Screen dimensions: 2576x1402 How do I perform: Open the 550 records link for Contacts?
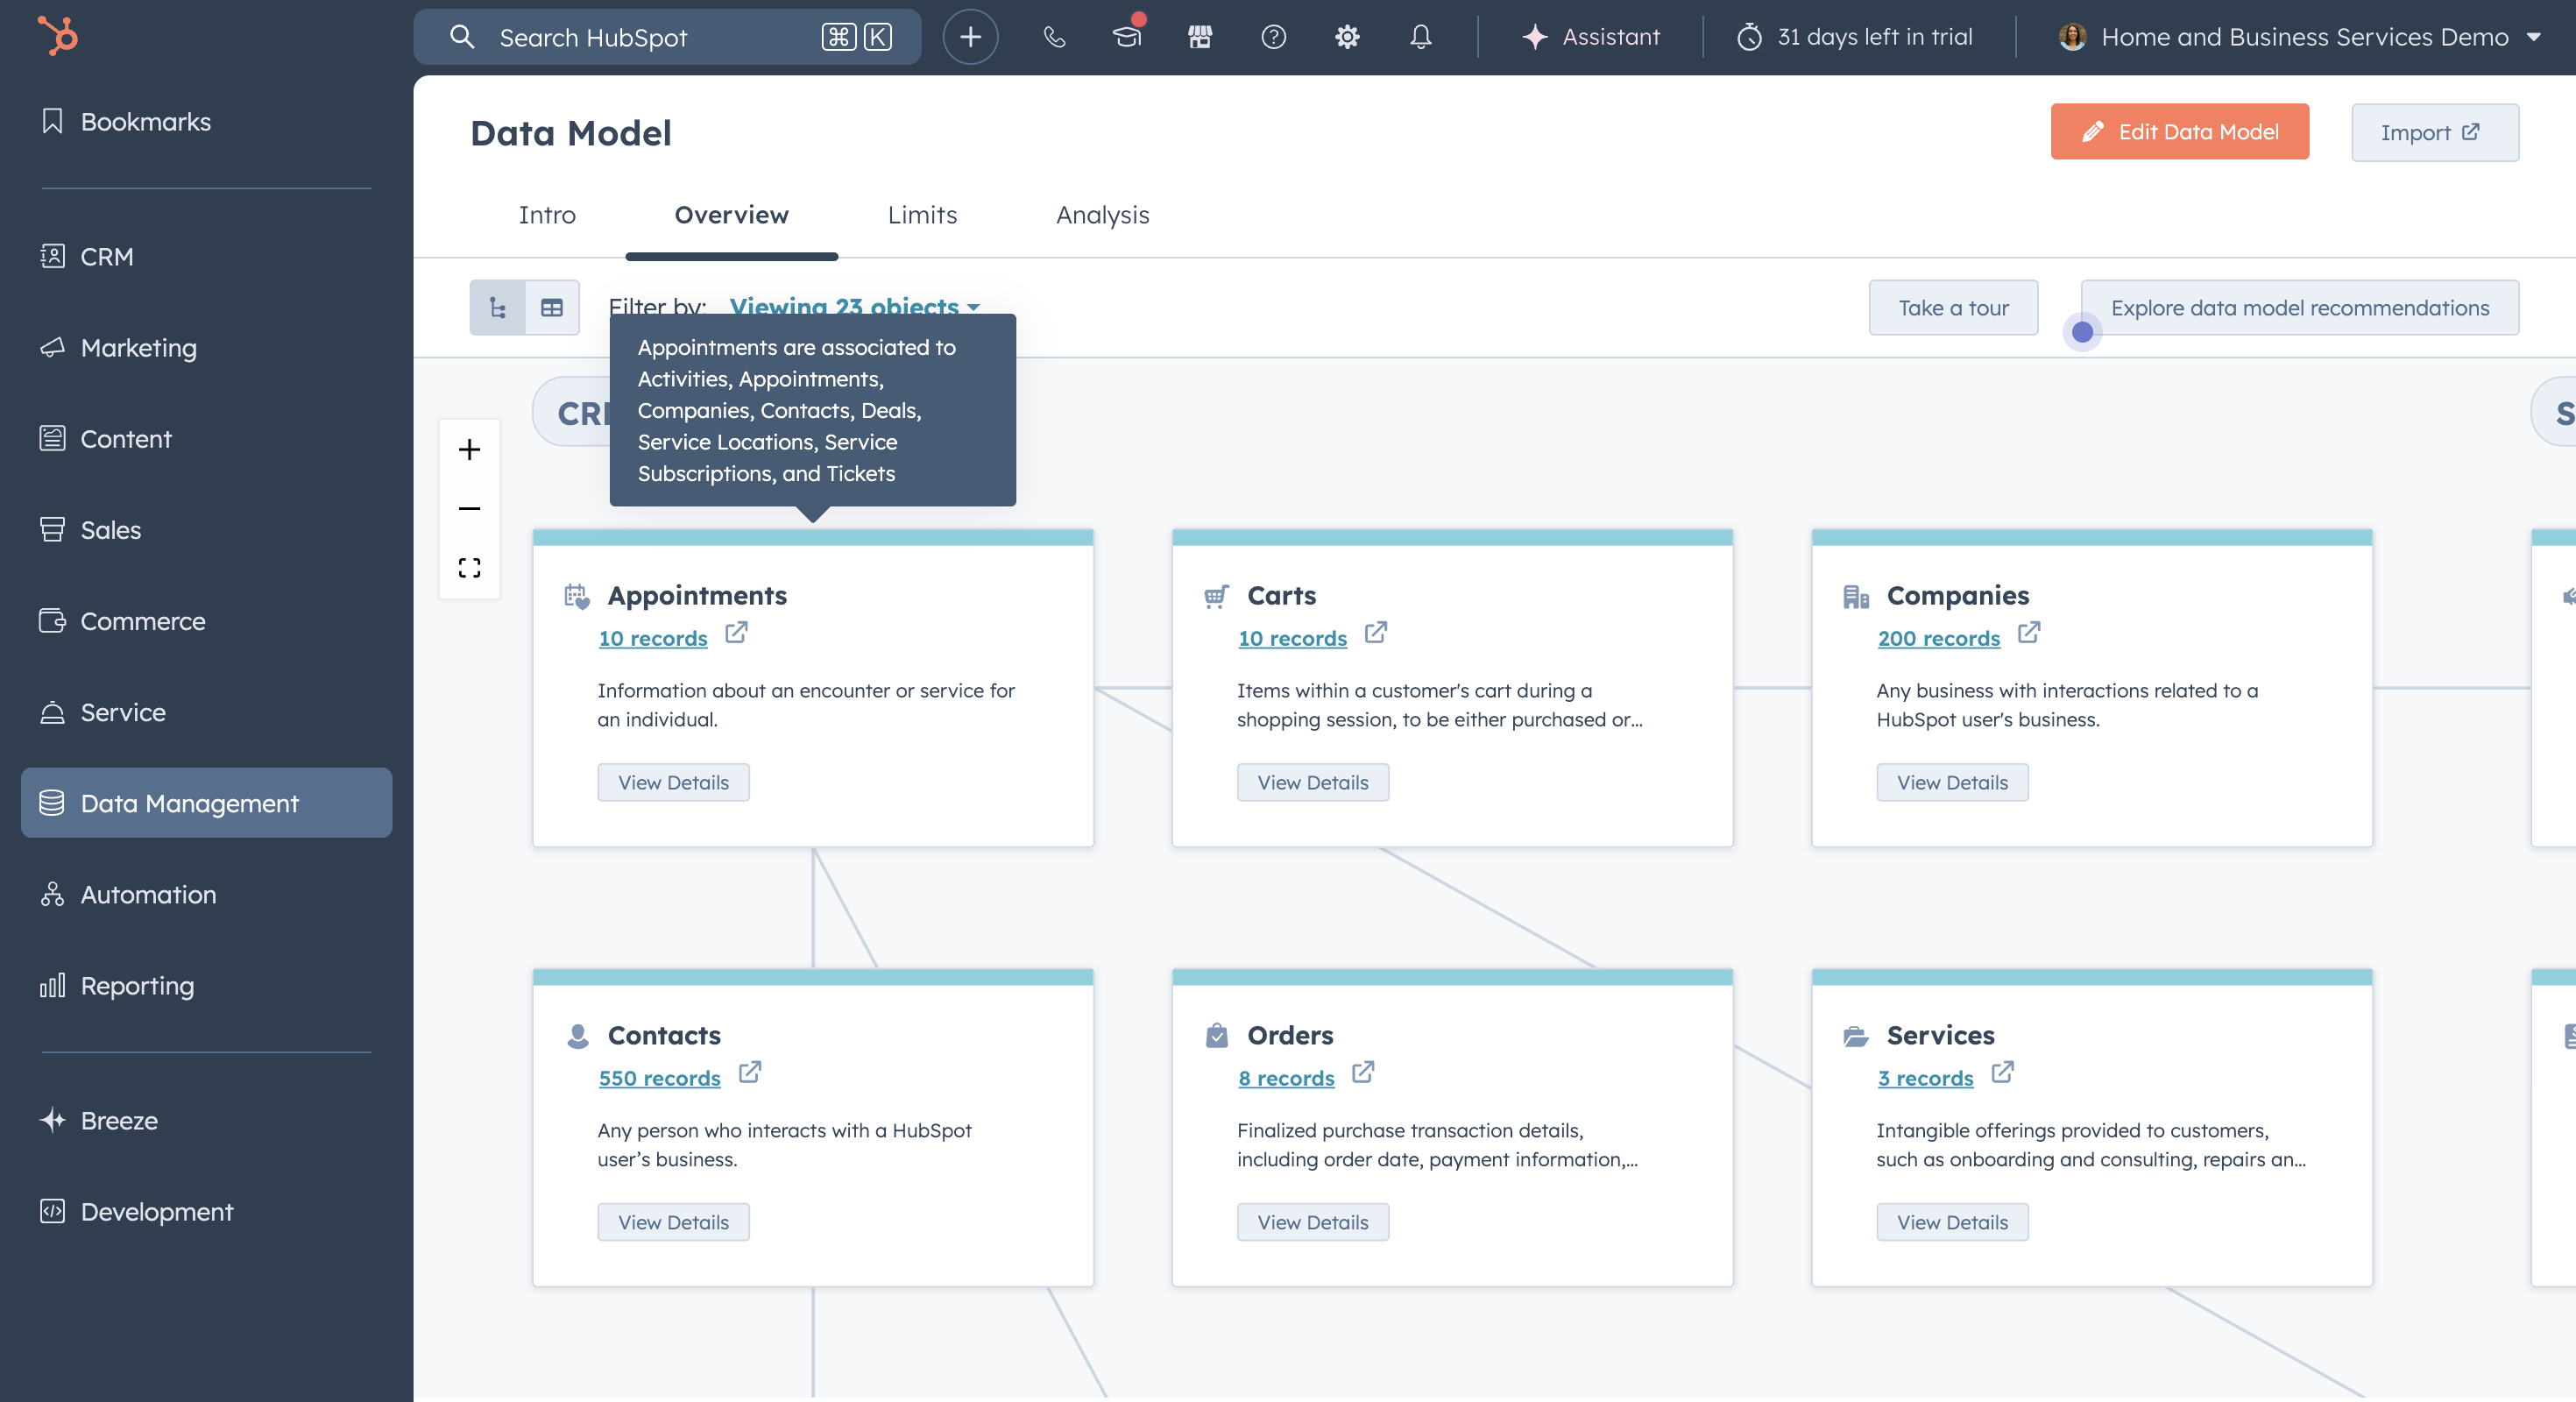tap(659, 1078)
